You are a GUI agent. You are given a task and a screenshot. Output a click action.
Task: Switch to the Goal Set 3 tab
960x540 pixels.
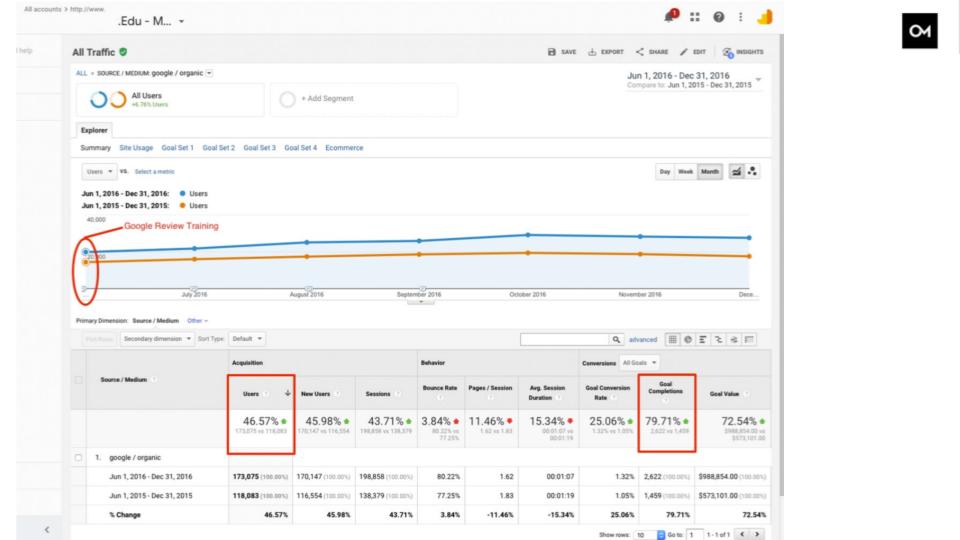[x=260, y=148]
